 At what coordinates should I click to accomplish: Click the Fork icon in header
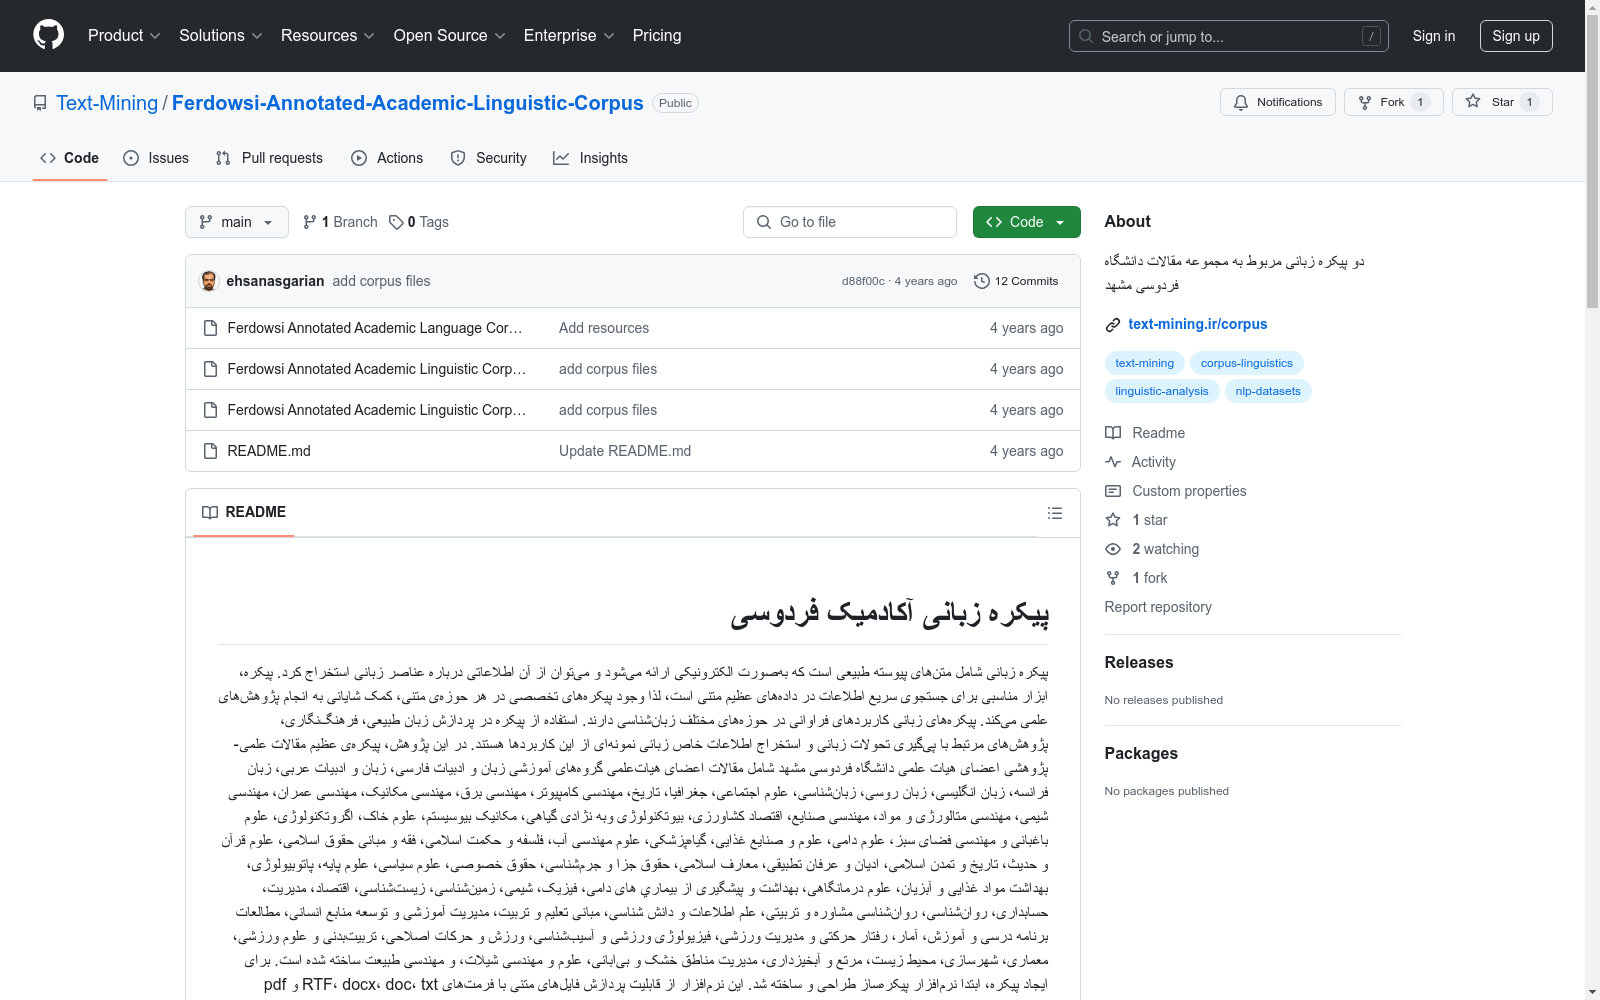pyautogui.click(x=1365, y=102)
